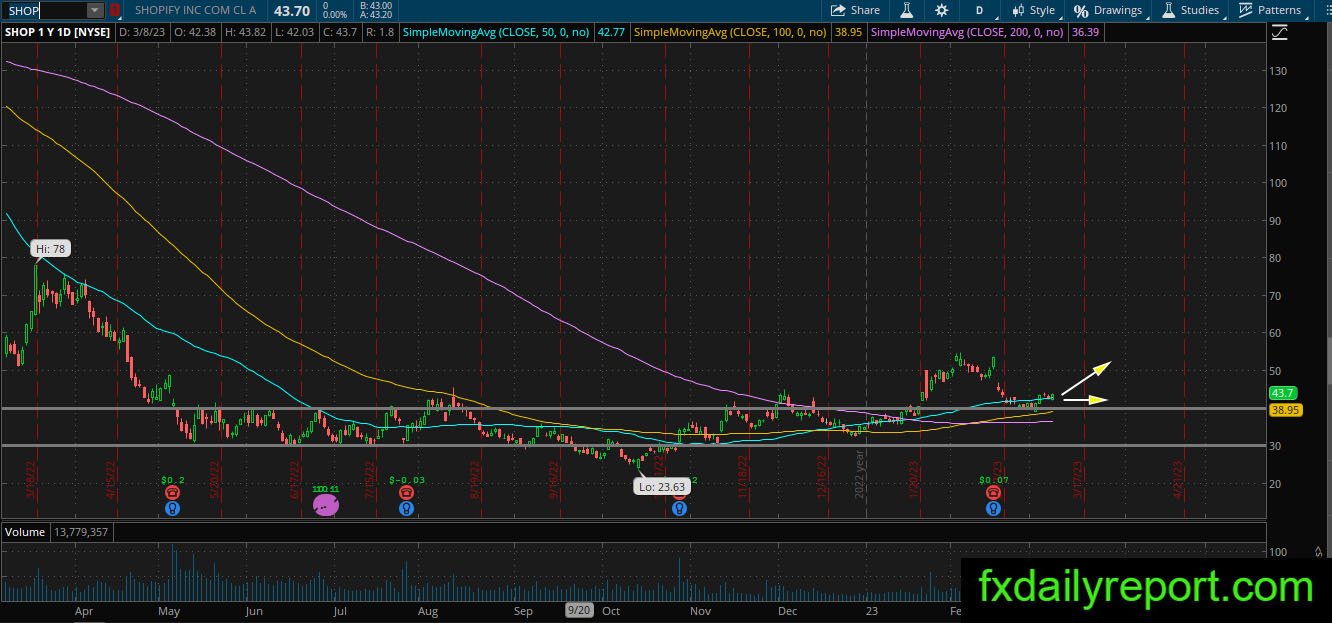Click the flask Edit Studies icon
The image size is (1332, 623).
[907, 10]
